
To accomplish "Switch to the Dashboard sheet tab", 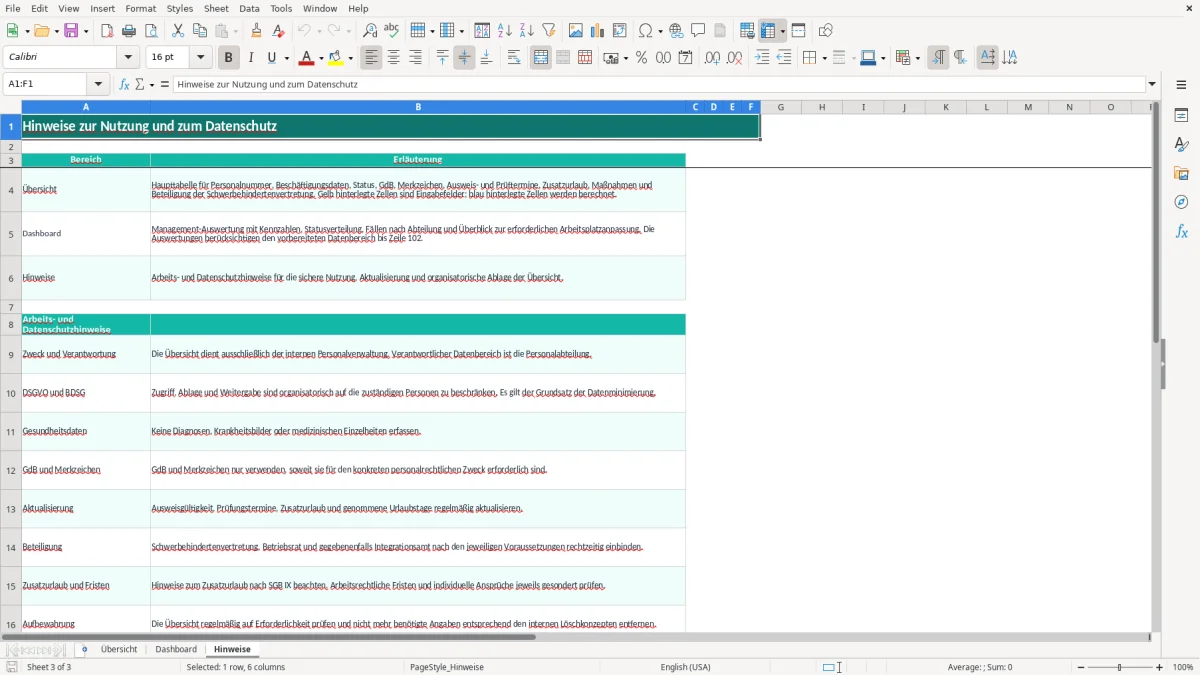I will [176, 649].
